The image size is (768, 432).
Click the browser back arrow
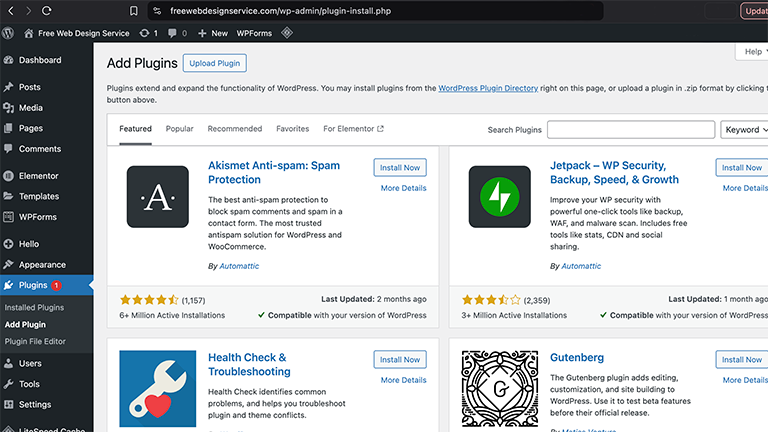[x=11, y=10]
